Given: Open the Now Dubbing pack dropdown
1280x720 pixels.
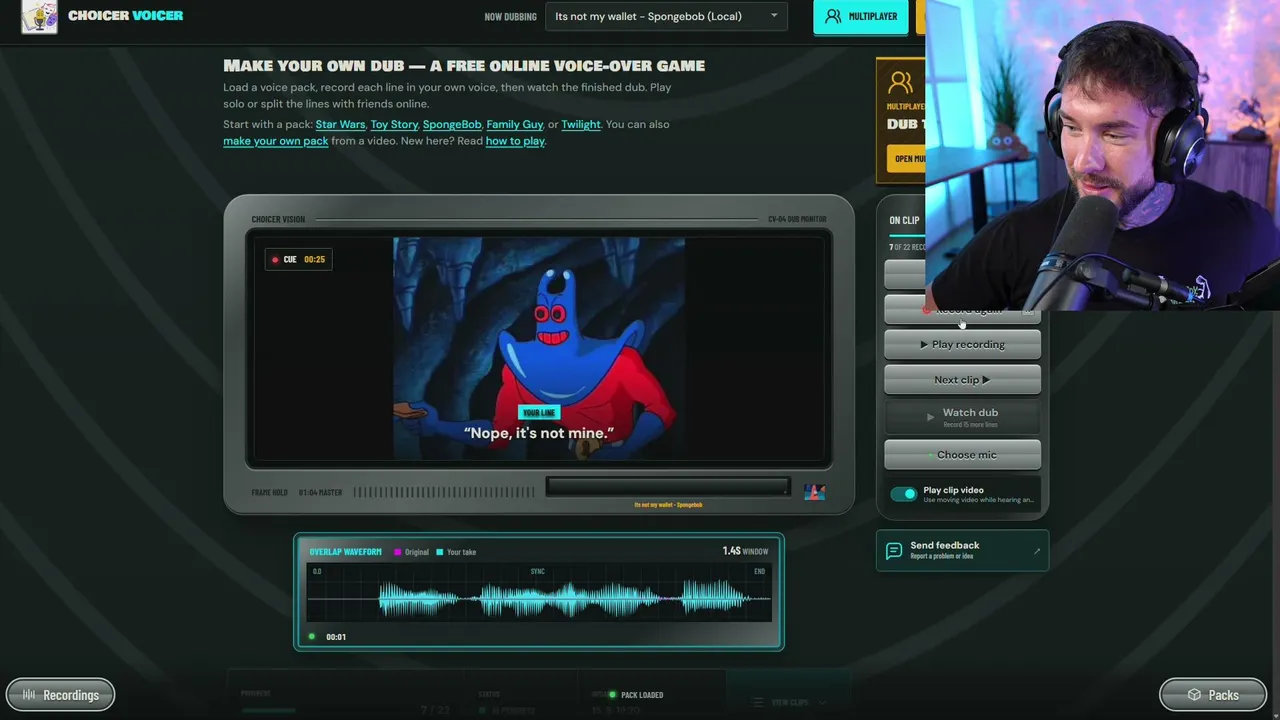Looking at the screenshot, I should pyautogui.click(x=666, y=16).
